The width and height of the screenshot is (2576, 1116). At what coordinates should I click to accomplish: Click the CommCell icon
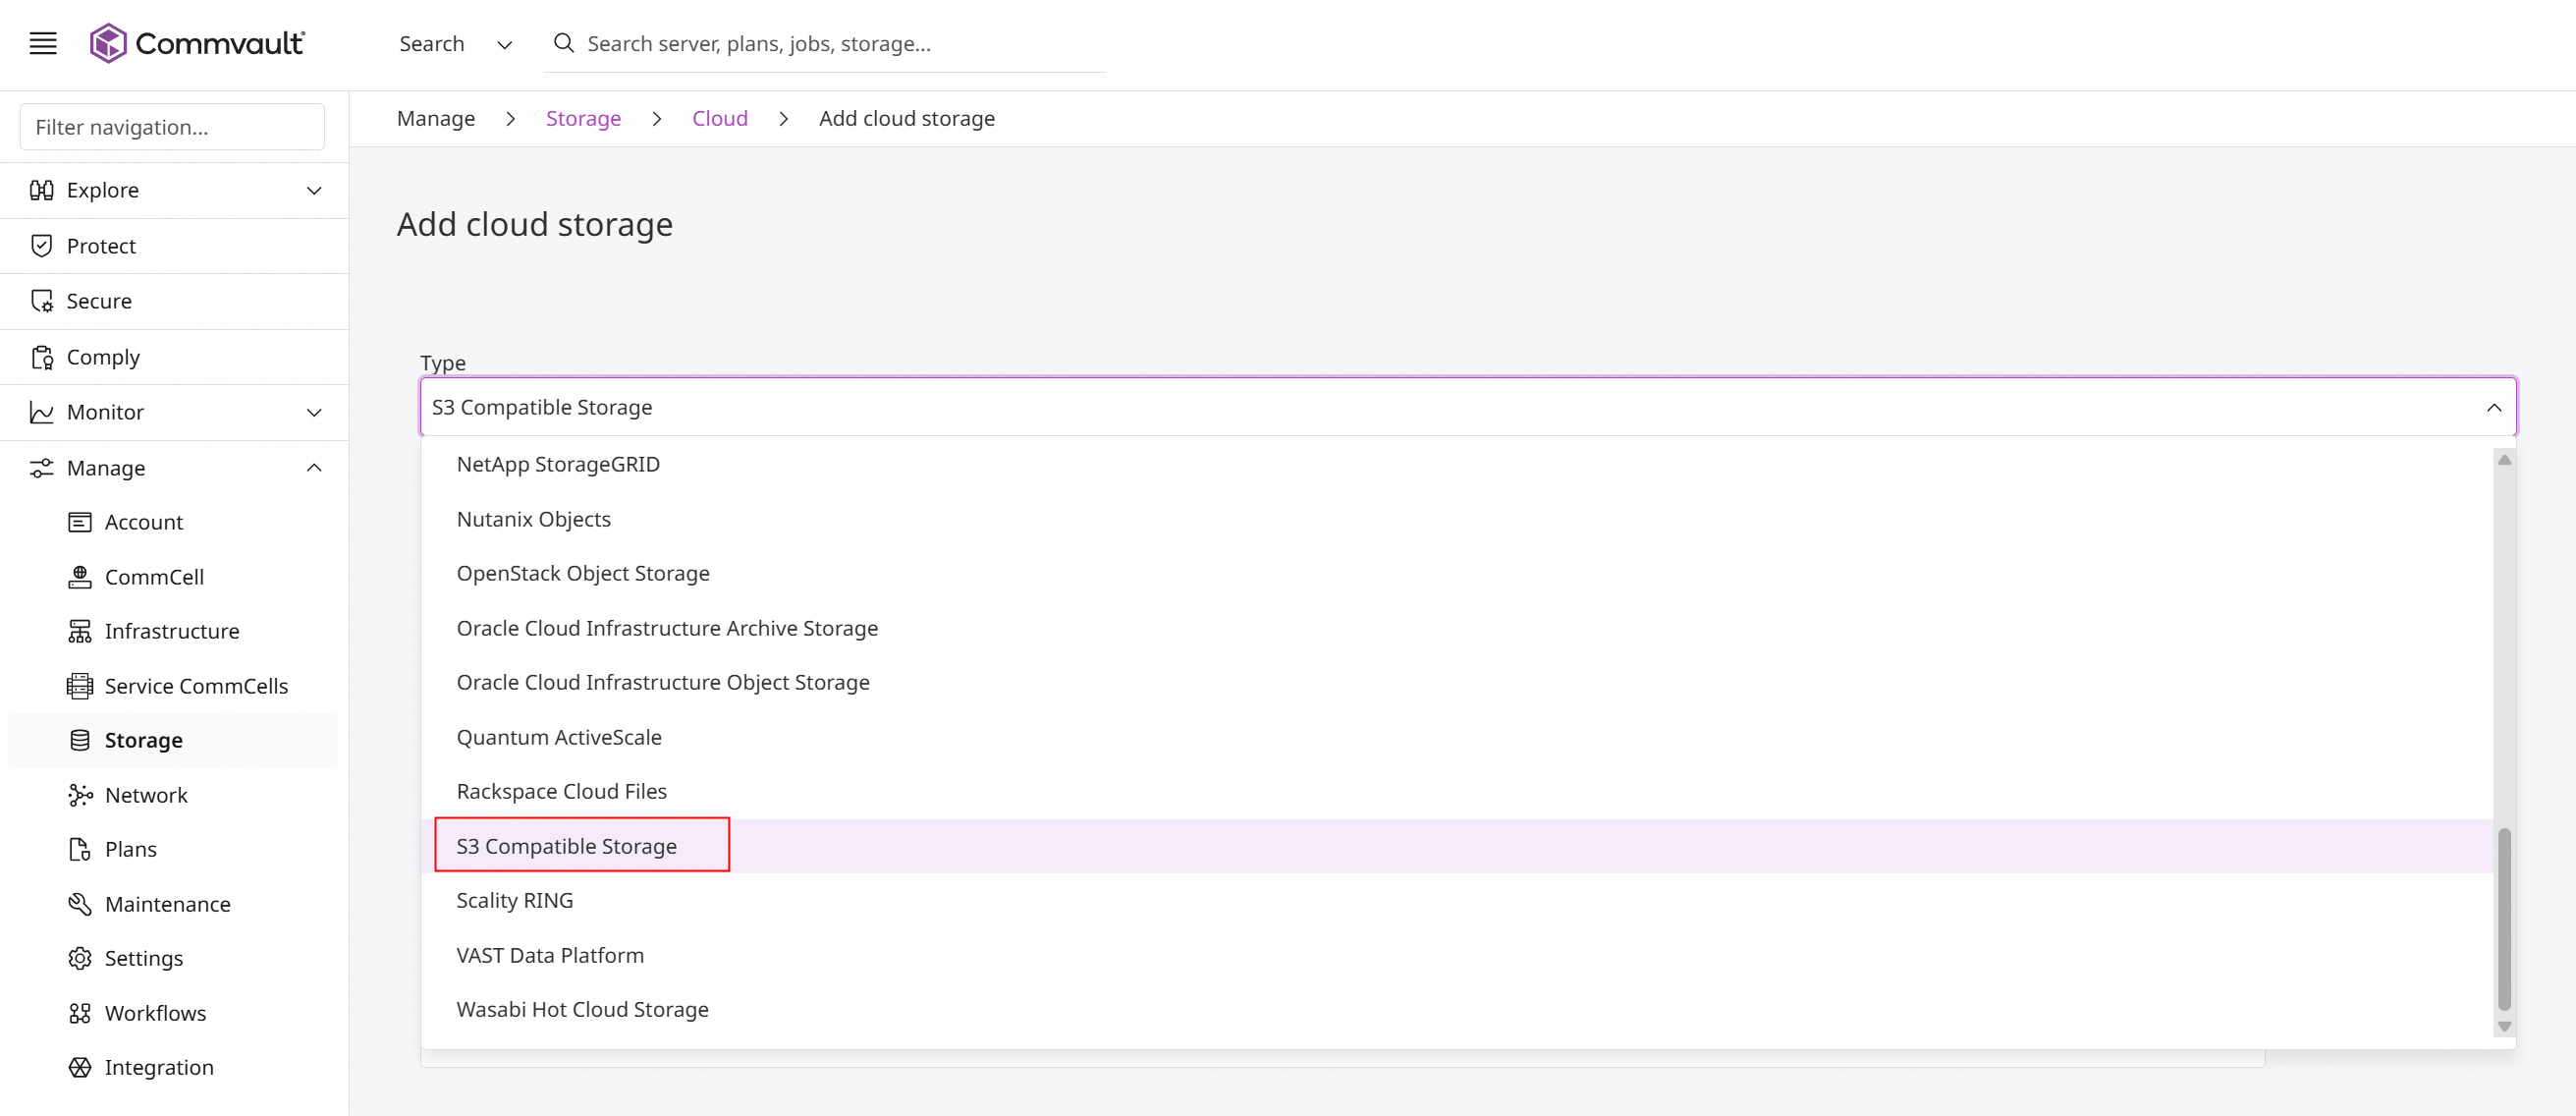(80, 577)
